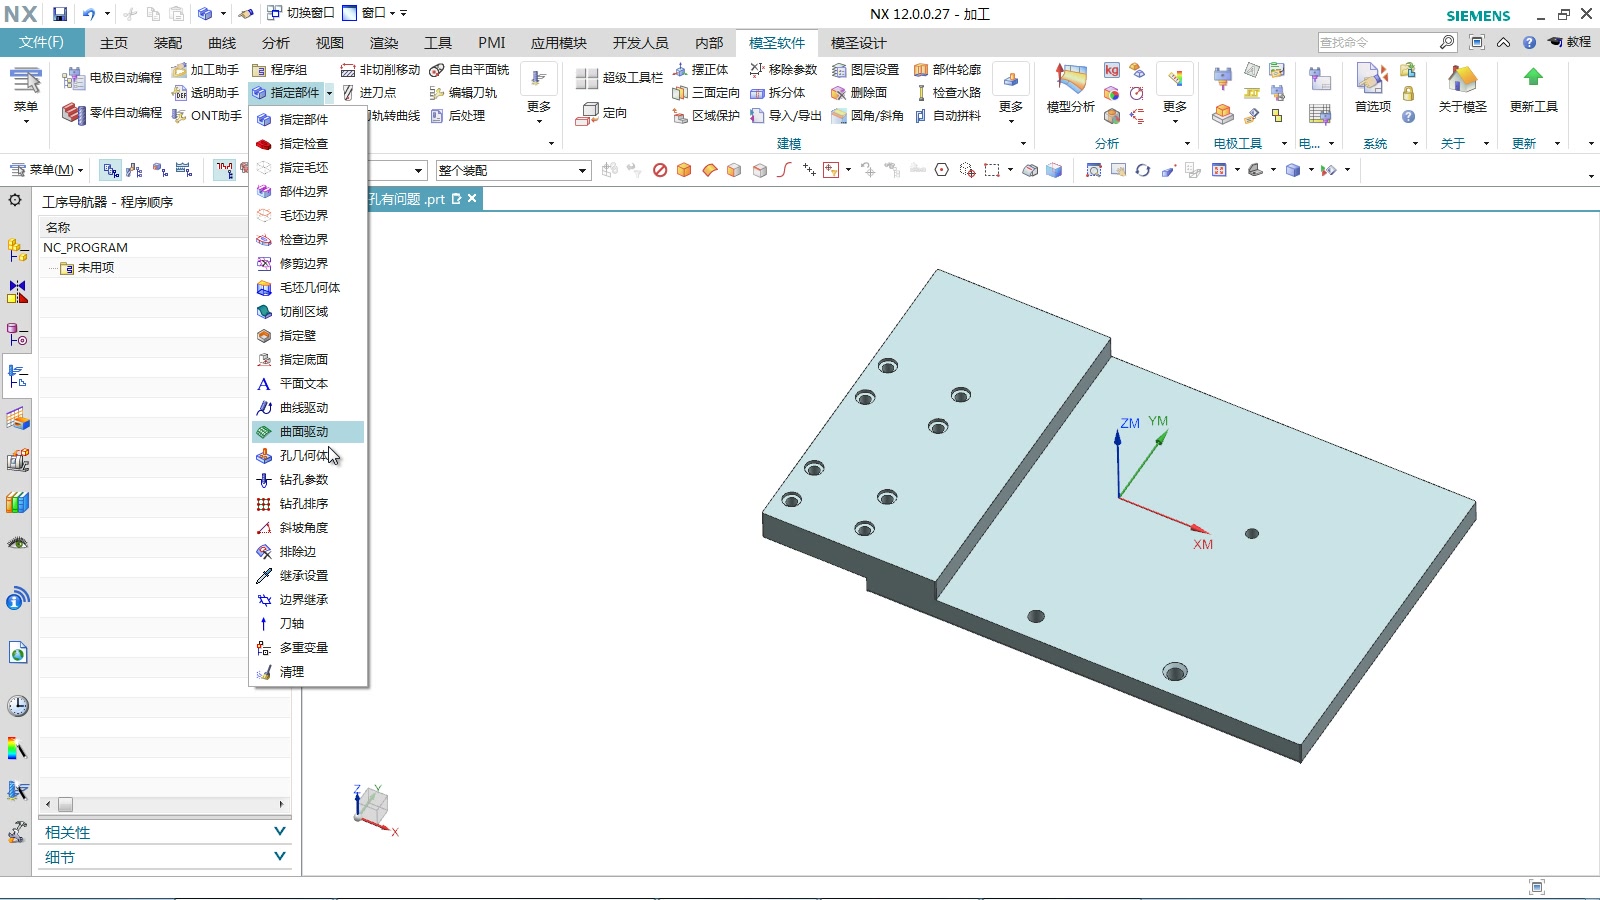Open the 部件轮廓 tool
1600x900 pixels.
(x=947, y=70)
